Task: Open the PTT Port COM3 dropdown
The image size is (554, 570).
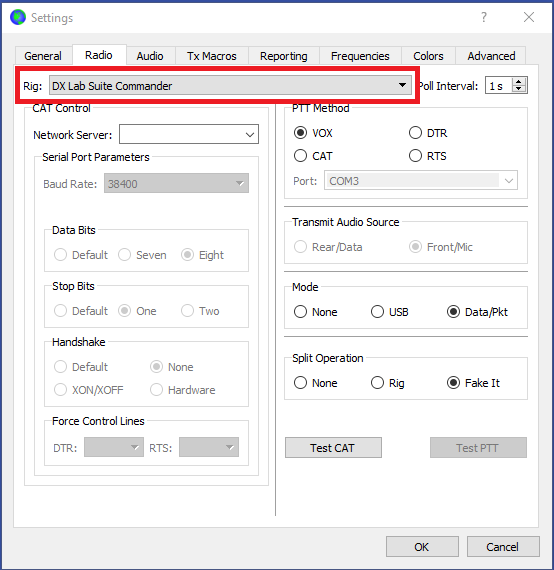Action: (x=421, y=181)
